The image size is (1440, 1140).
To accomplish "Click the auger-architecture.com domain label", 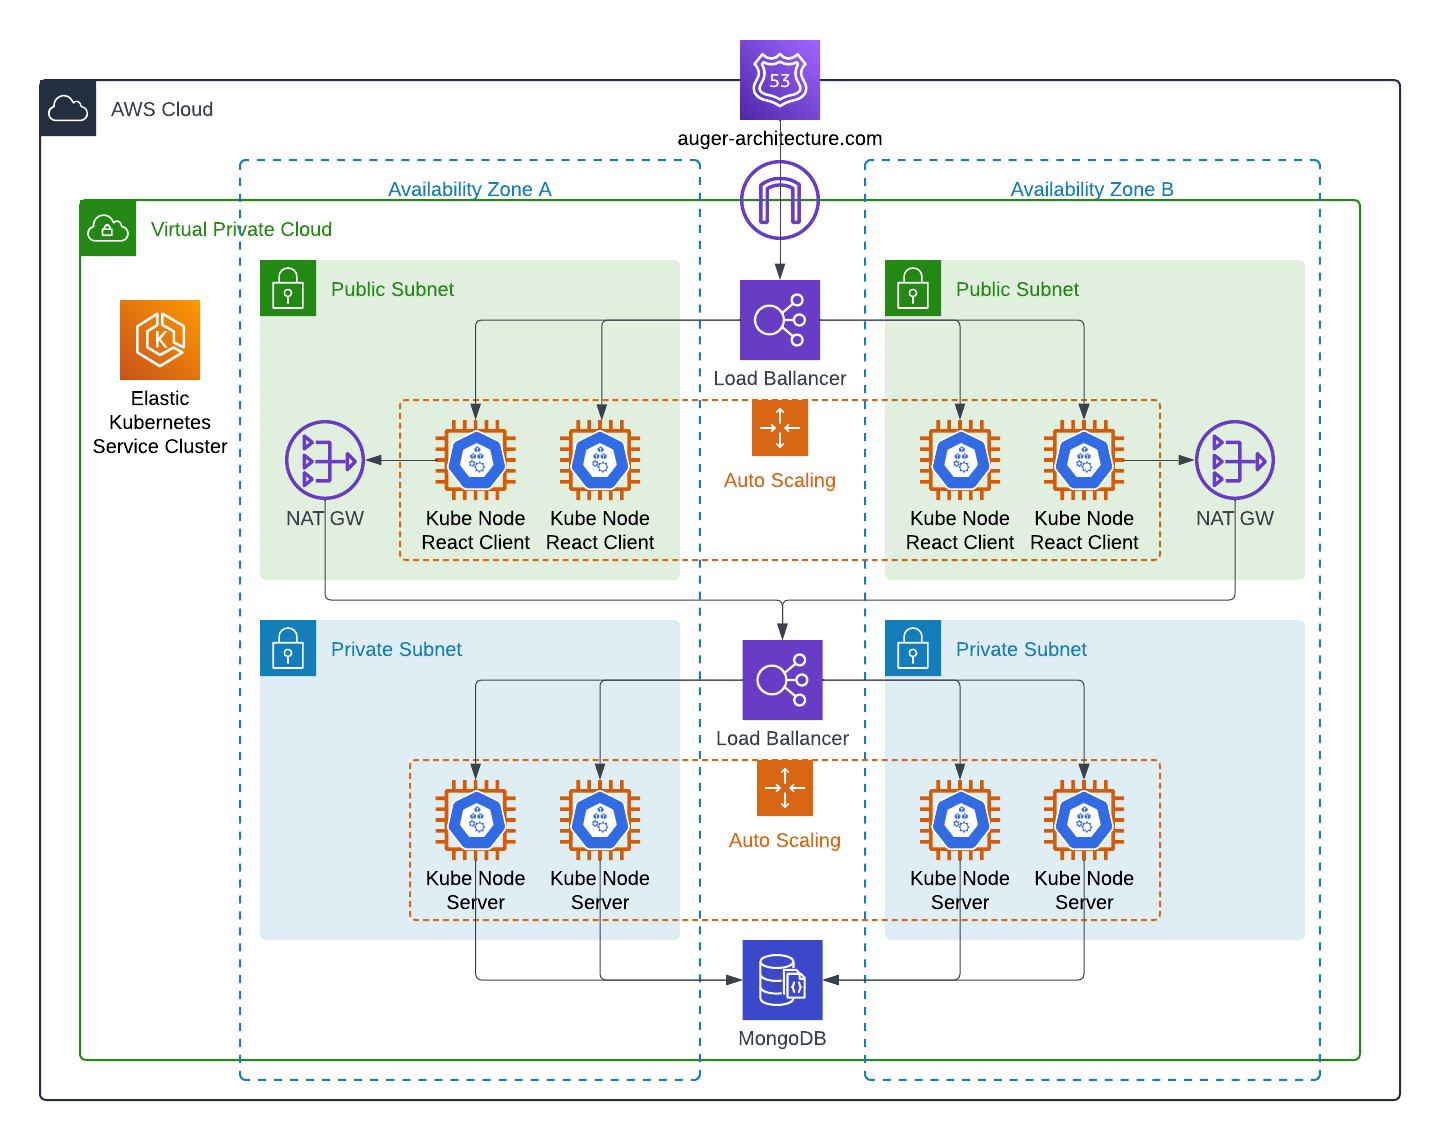I will (x=780, y=138).
